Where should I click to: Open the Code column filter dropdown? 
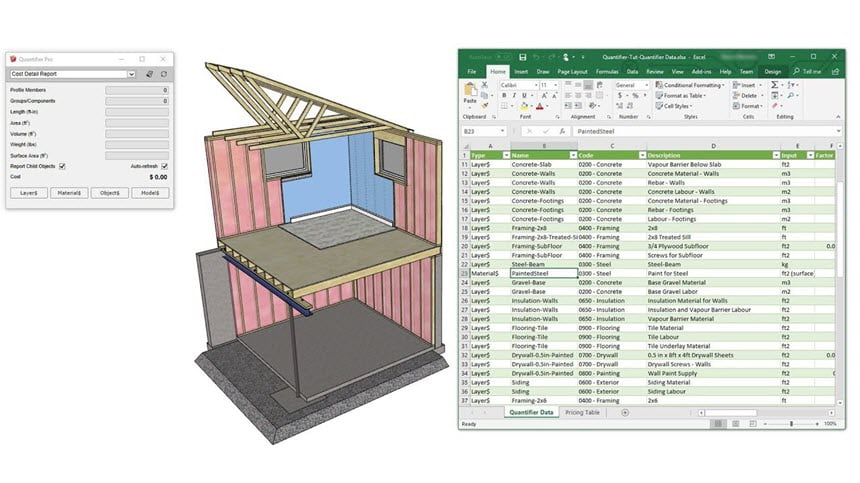click(x=642, y=155)
